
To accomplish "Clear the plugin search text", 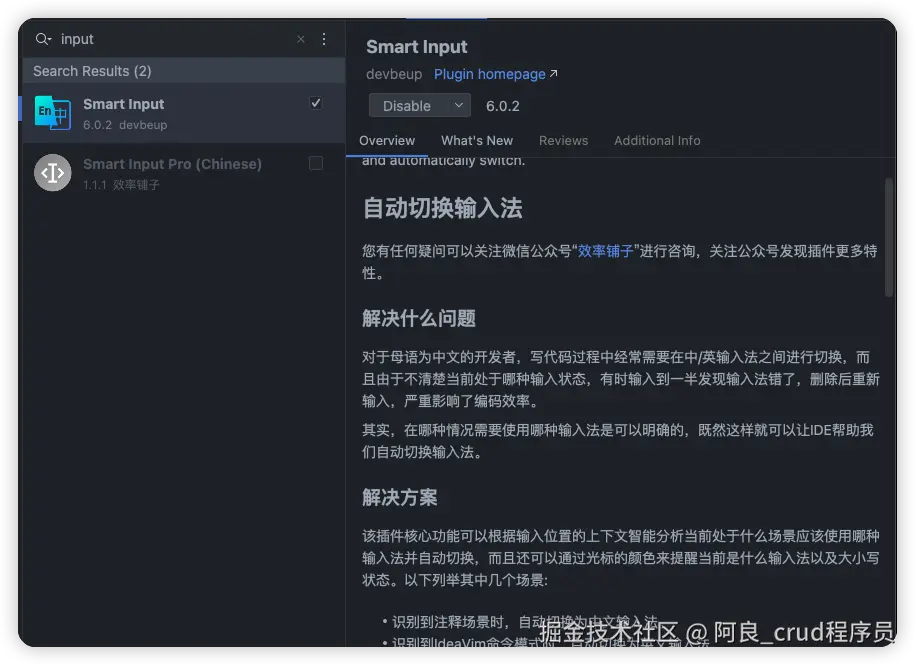I will pyautogui.click(x=301, y=39).
